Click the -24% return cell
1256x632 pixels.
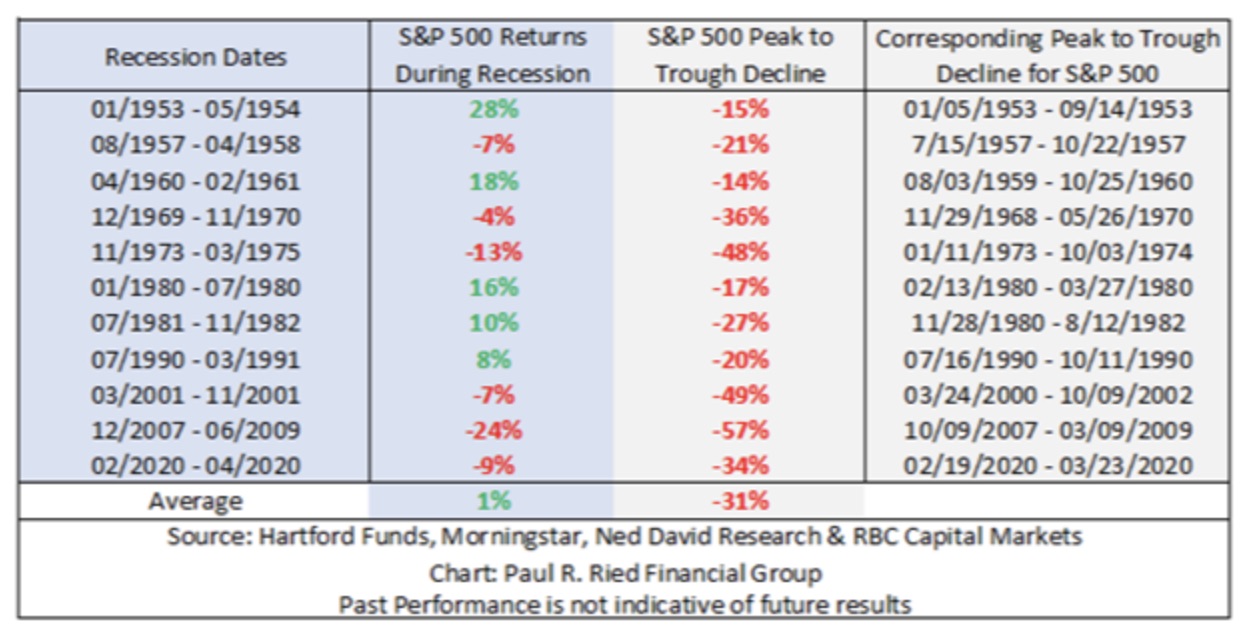click(492, 430)
